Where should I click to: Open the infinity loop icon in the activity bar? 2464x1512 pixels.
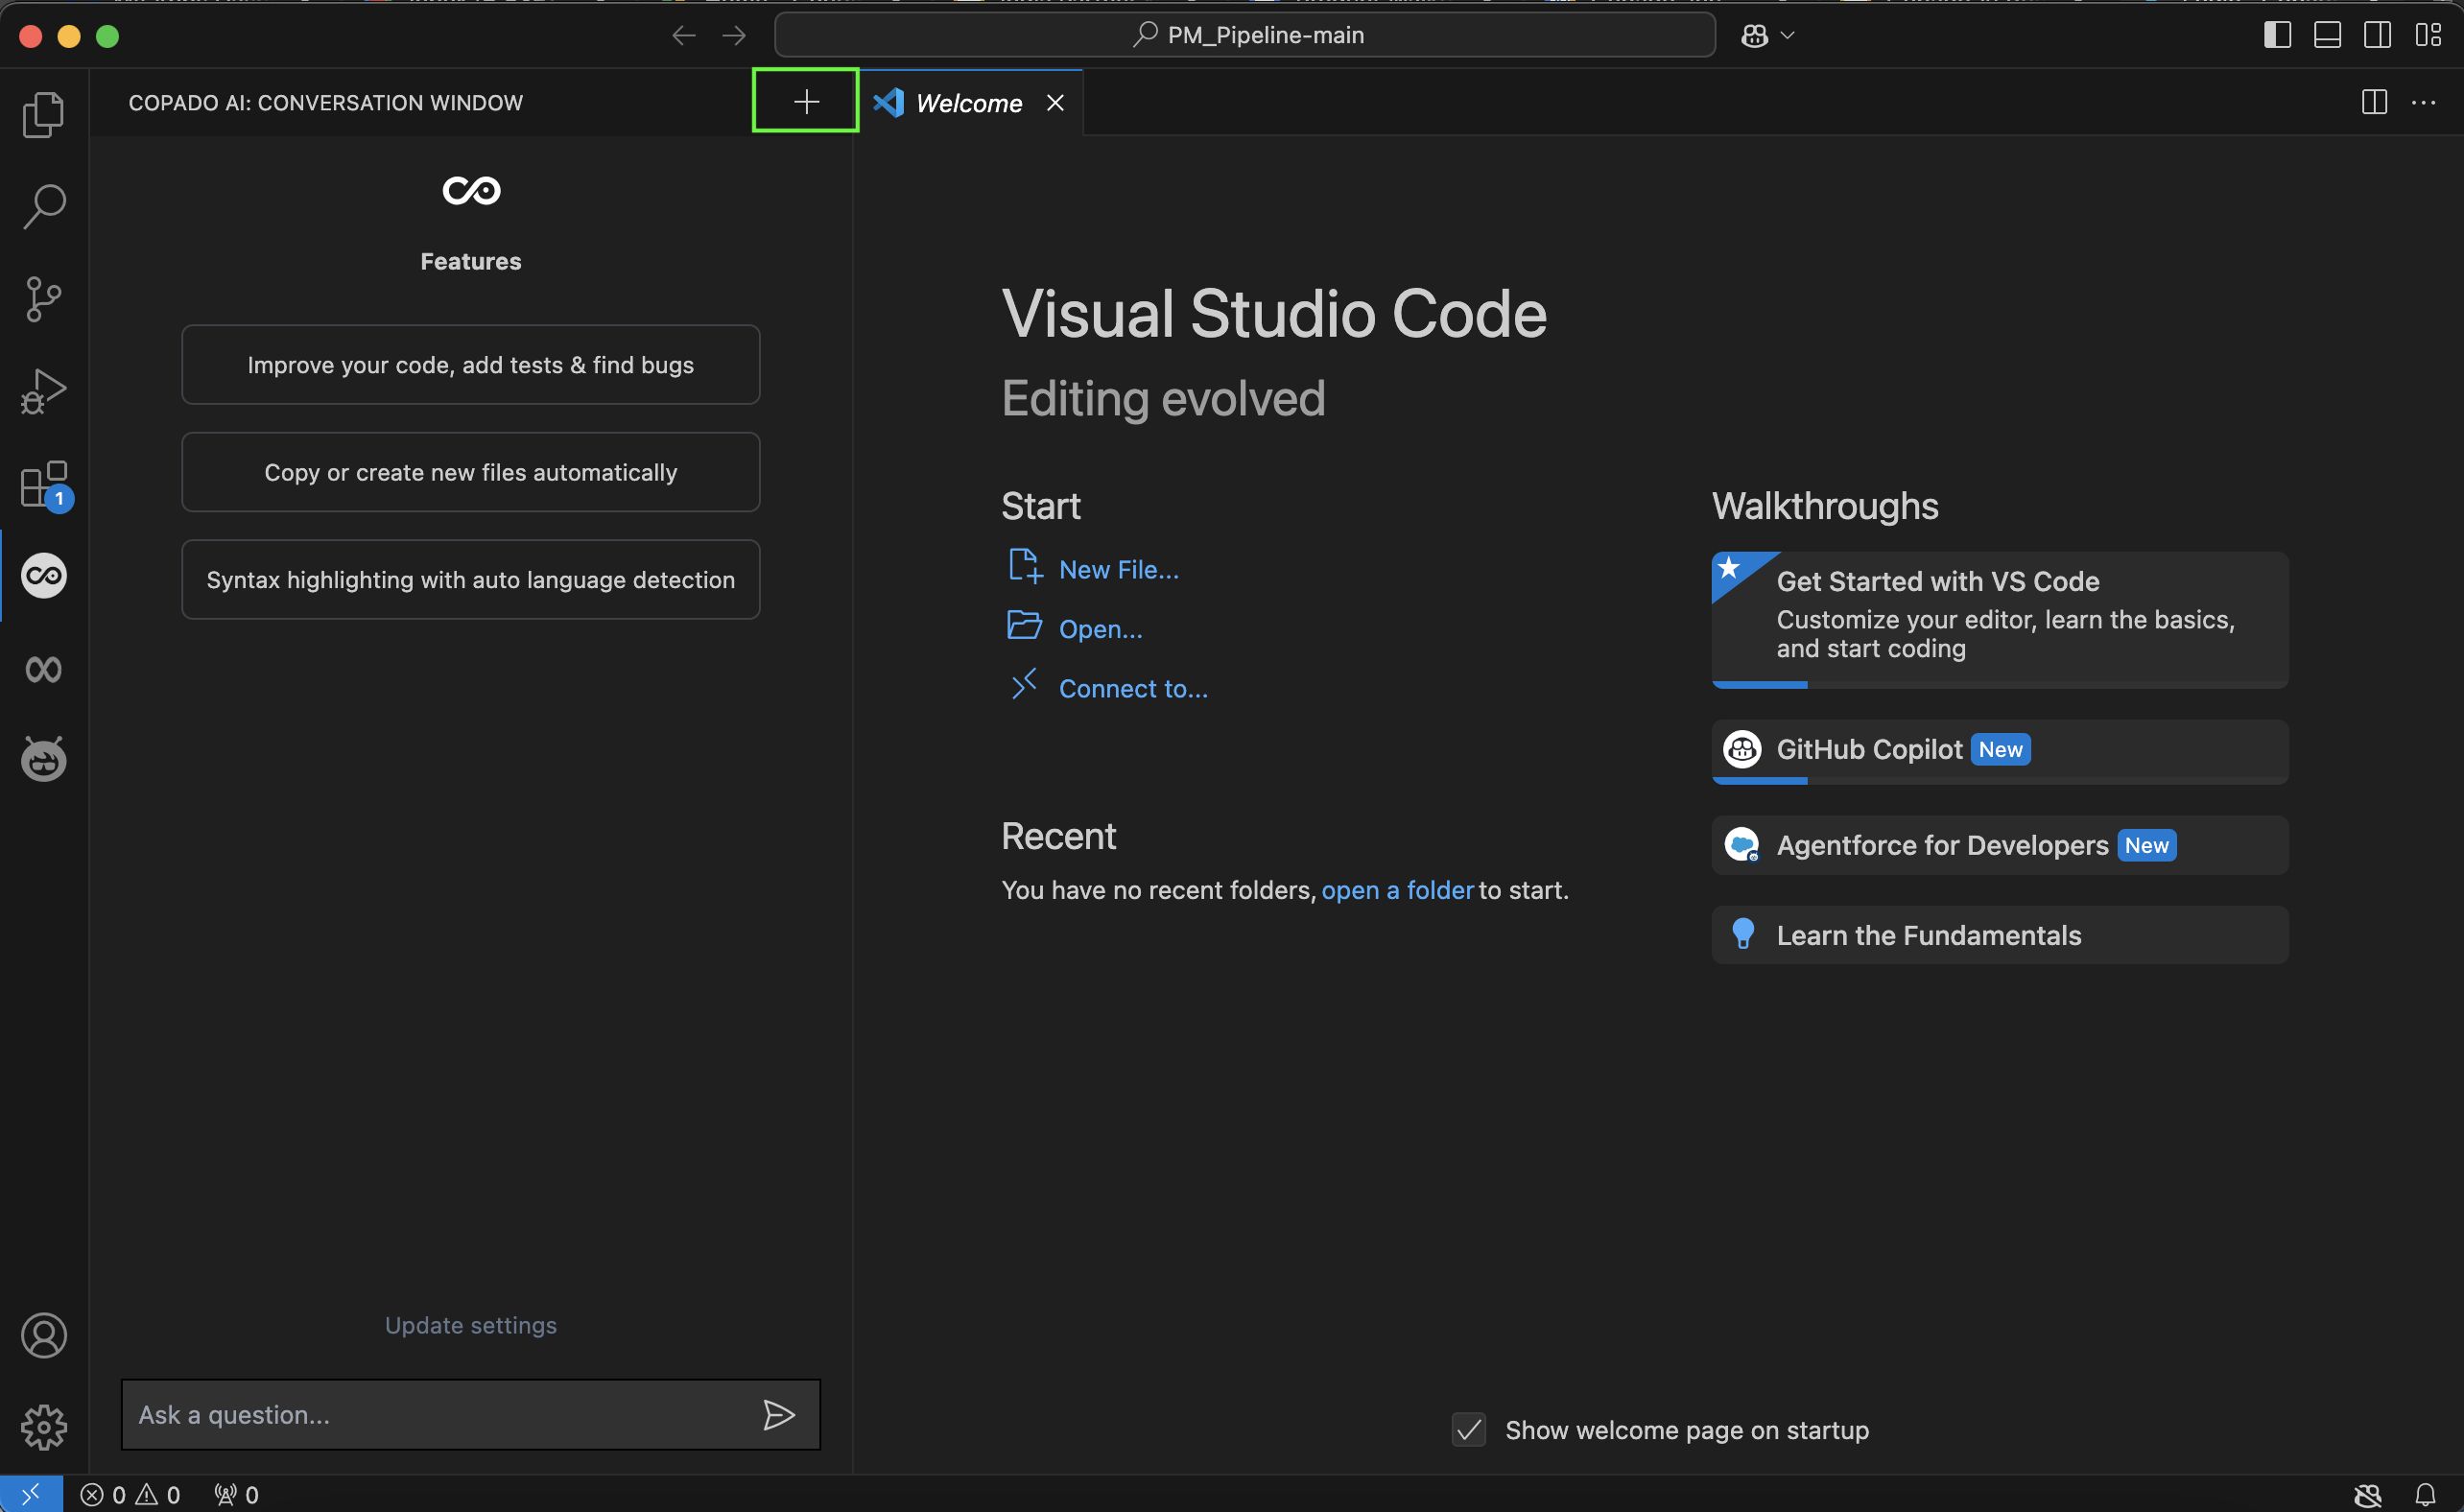tap(43, 668)
